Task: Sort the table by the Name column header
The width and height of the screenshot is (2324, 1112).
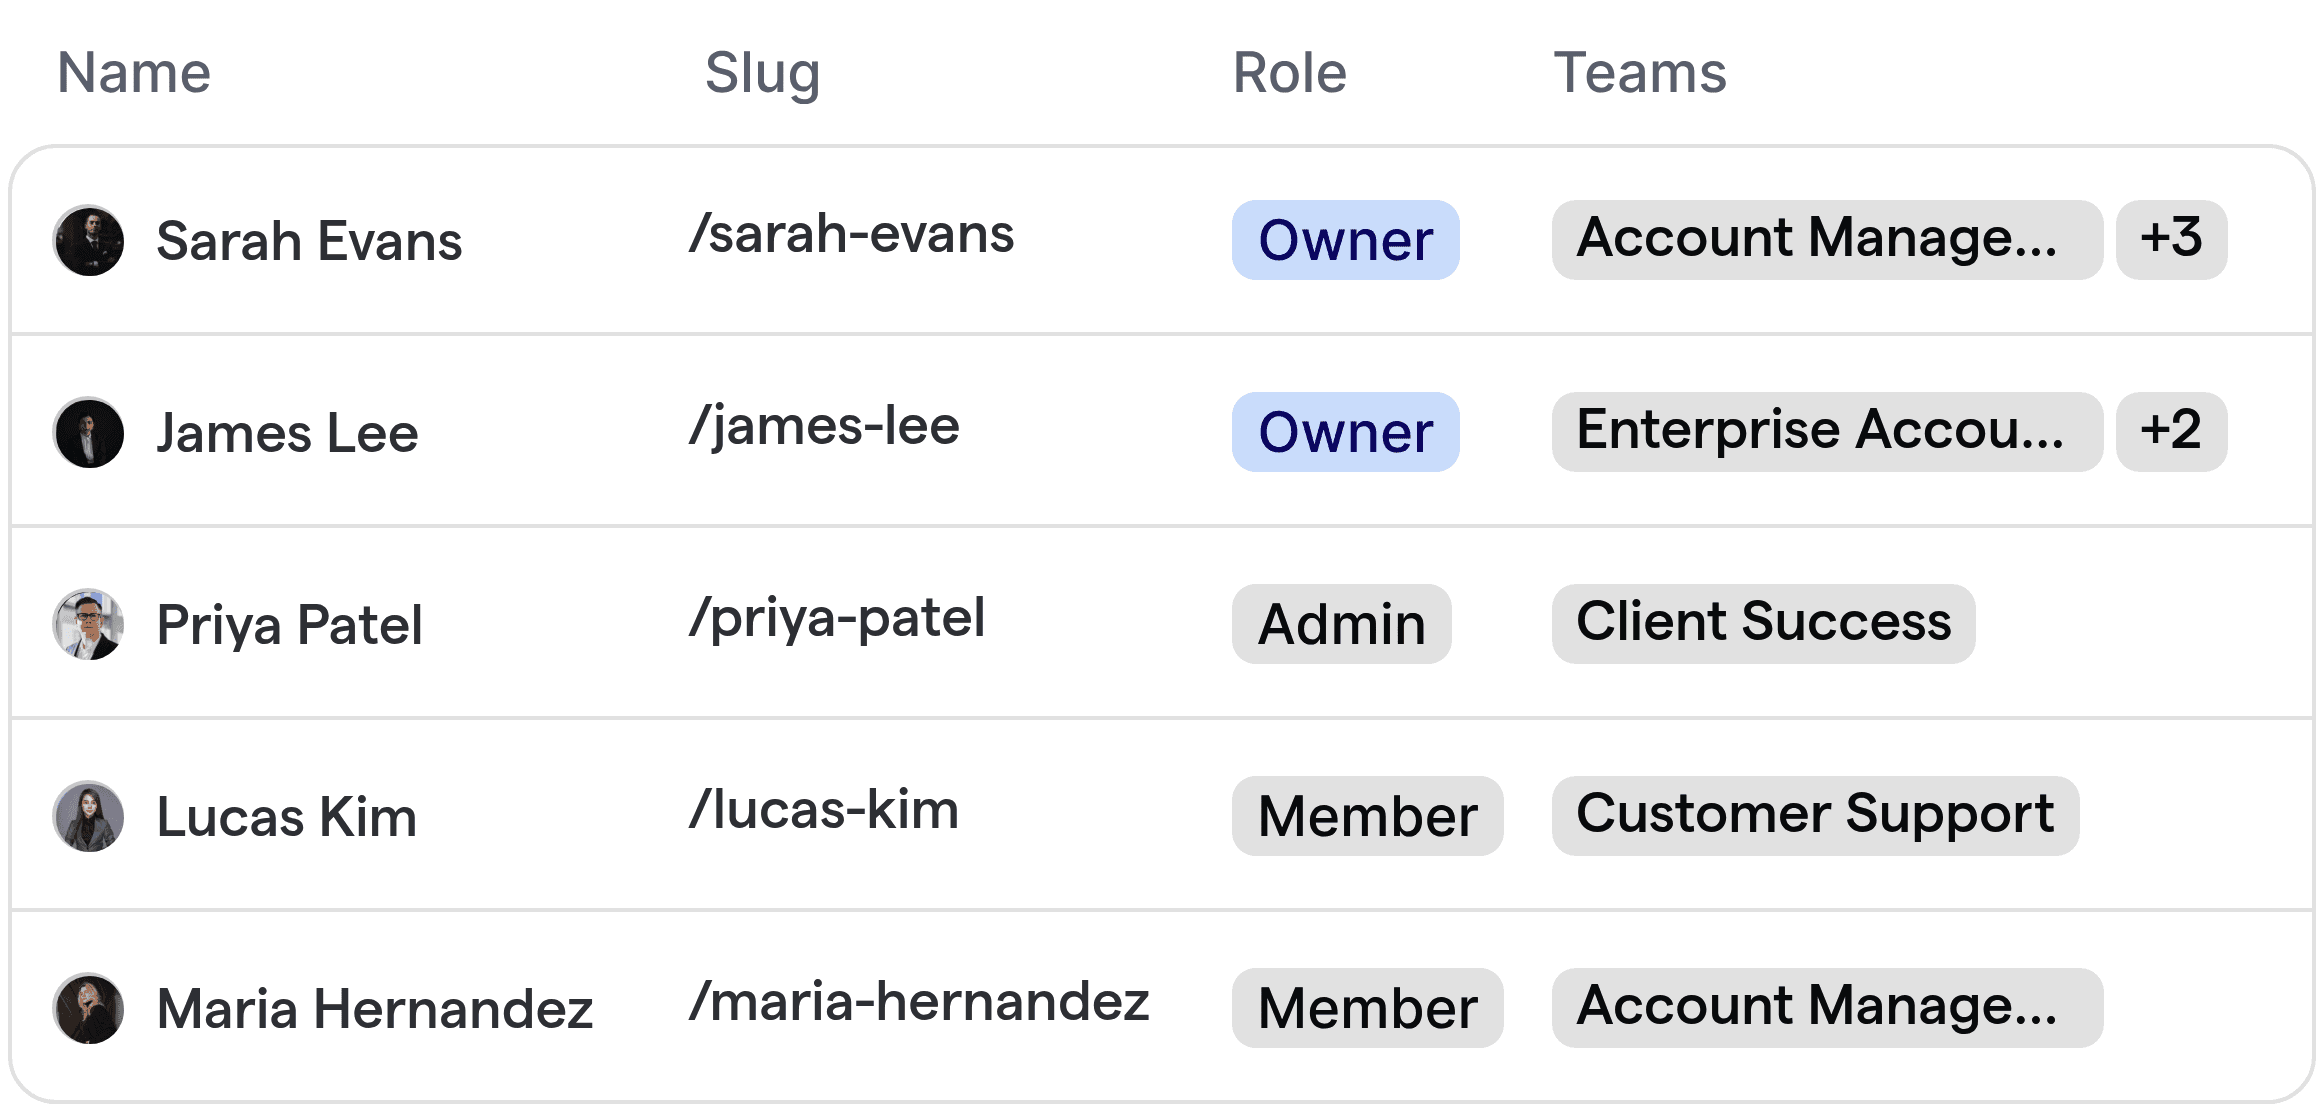Action: [x=133, y=72]
